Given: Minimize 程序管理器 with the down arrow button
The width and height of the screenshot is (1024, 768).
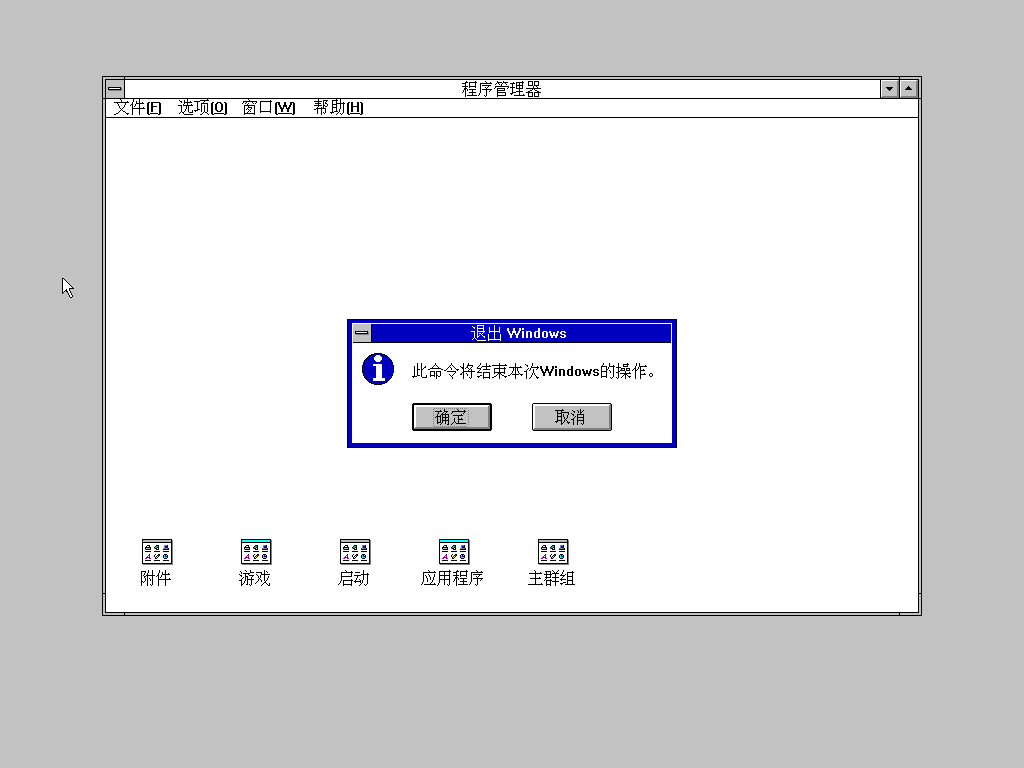Looking at the screenshot, I should click(889, 88).
